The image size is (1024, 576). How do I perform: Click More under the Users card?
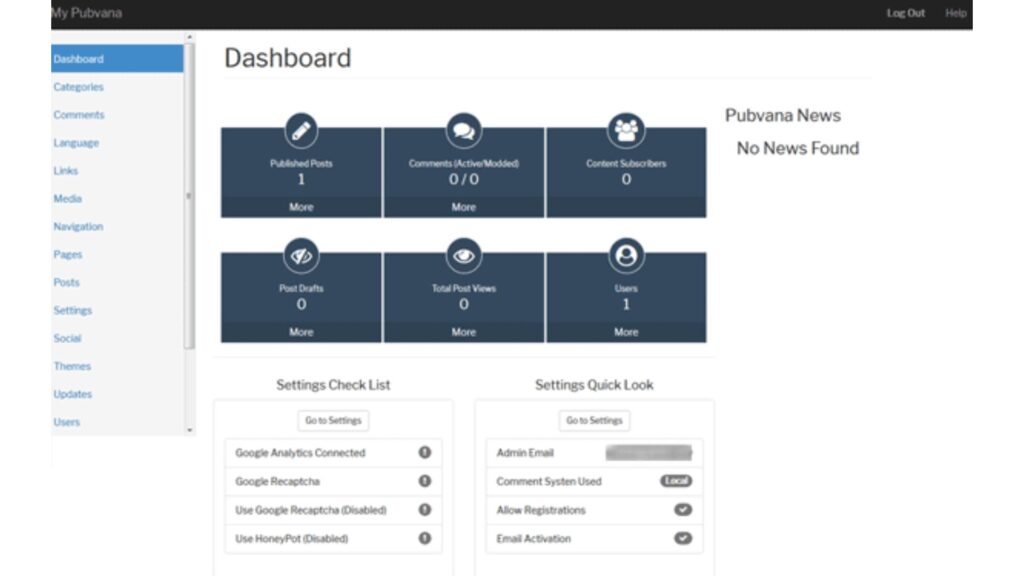pyautogui.click(x=626, y=332)
